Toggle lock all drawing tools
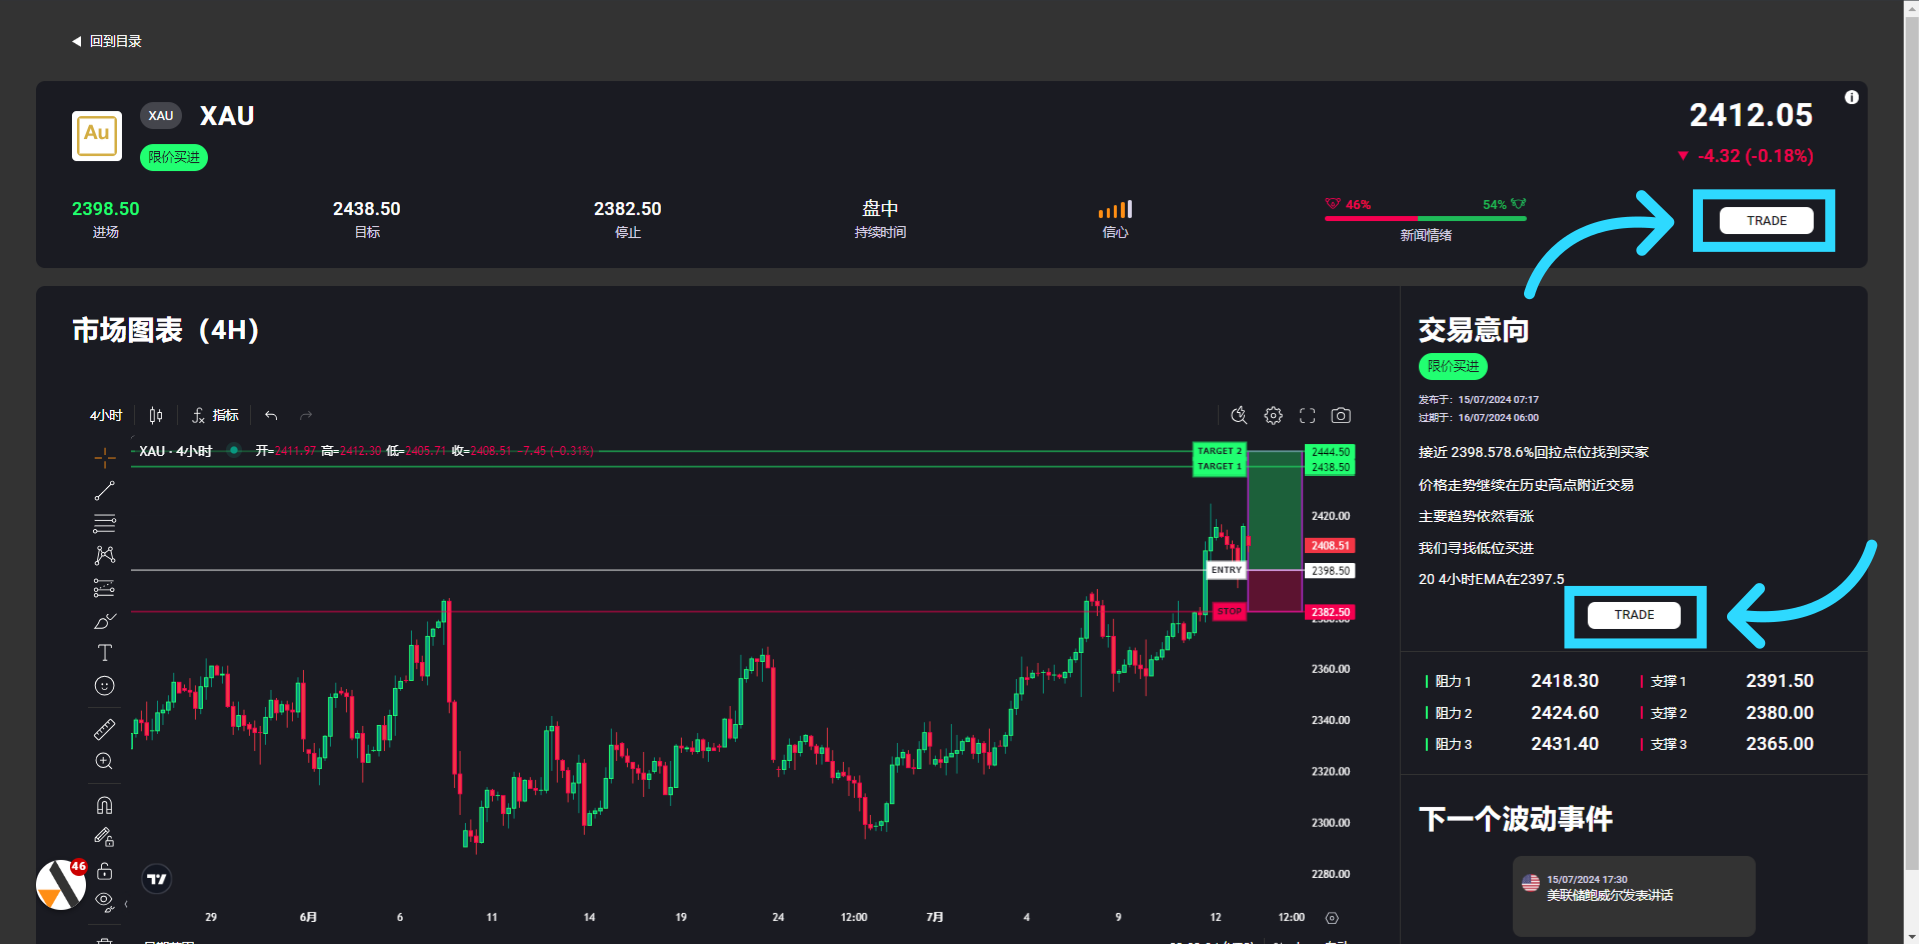1919x944 pixels. [x=105, y=871]
